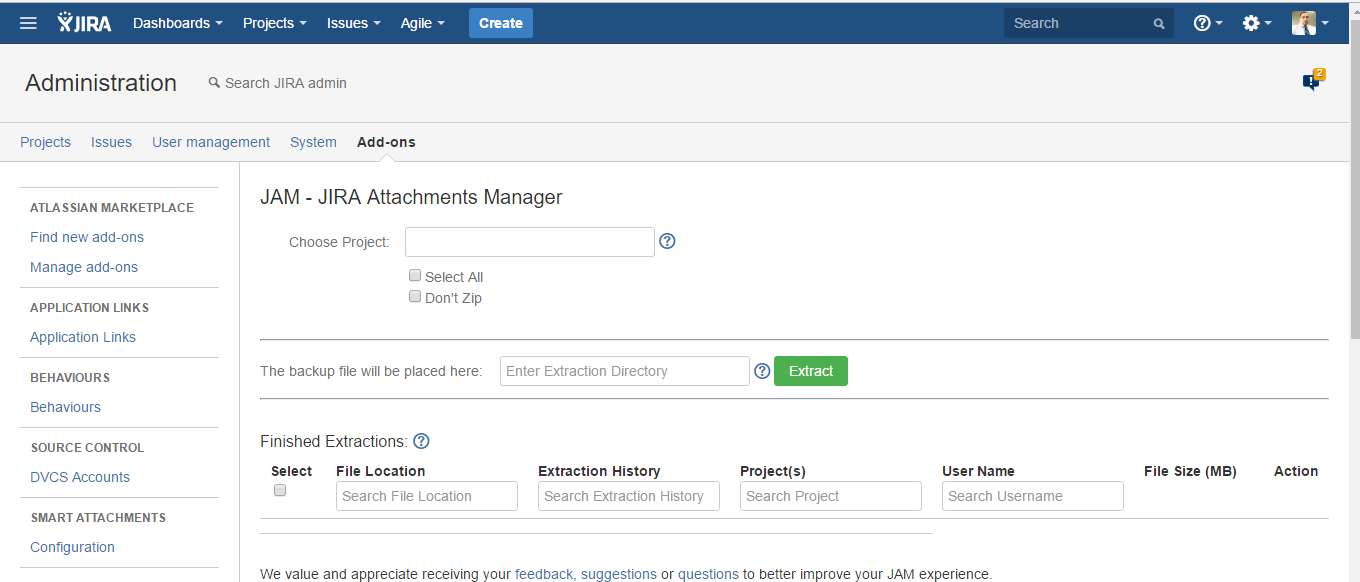
Task: Enable the Select All checkbox
Action: (415, 276)
